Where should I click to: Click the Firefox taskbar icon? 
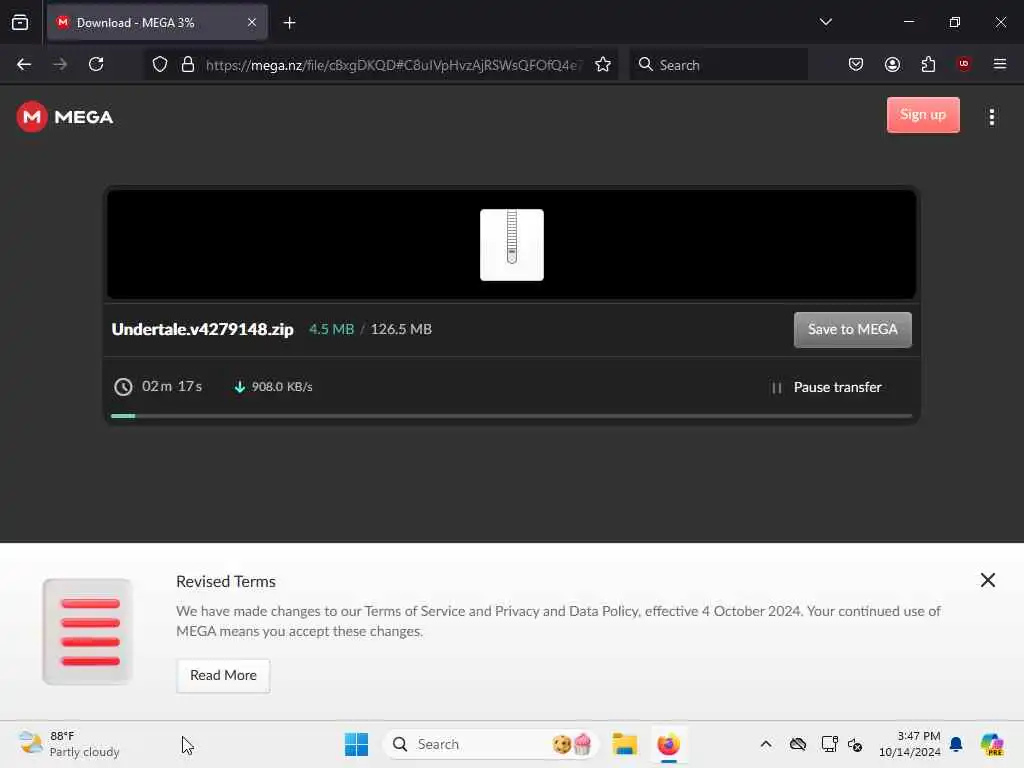pos(669,744)
